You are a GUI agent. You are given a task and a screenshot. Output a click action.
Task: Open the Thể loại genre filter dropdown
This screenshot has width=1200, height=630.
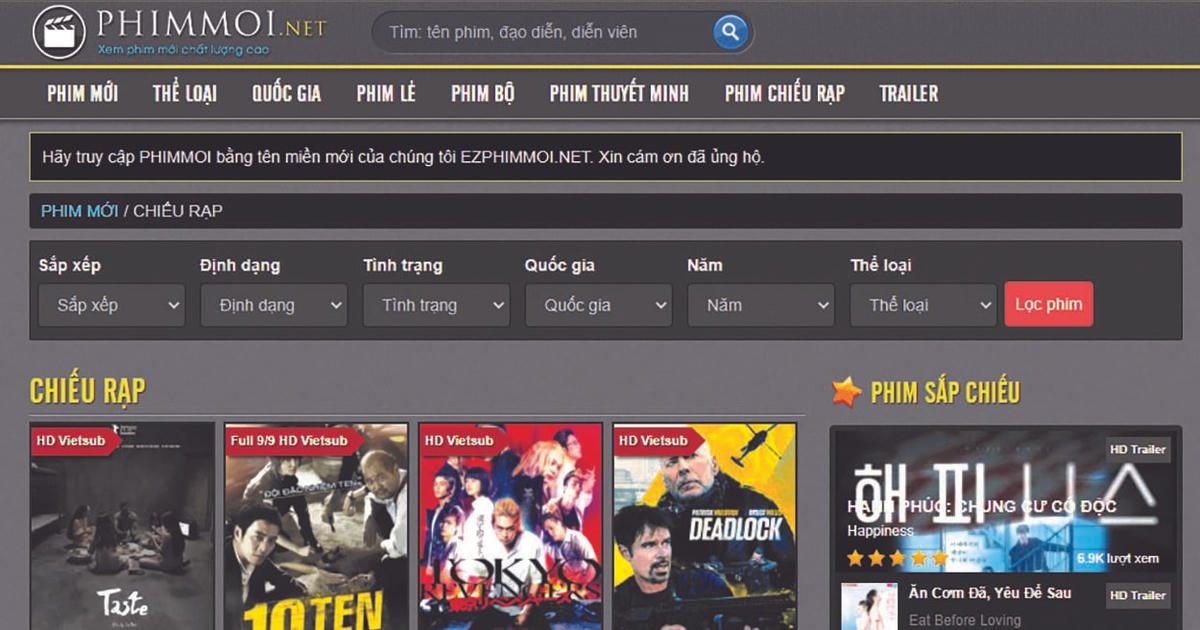(x=923, y=305)
